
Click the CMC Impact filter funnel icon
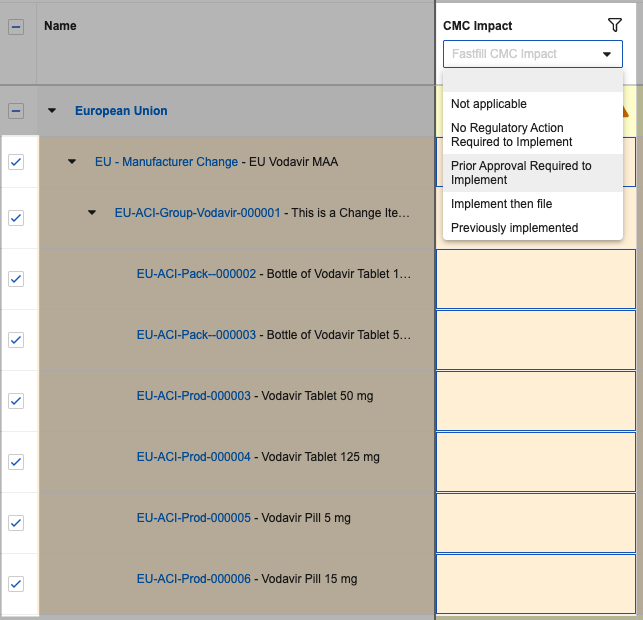(x=615, y=26)
